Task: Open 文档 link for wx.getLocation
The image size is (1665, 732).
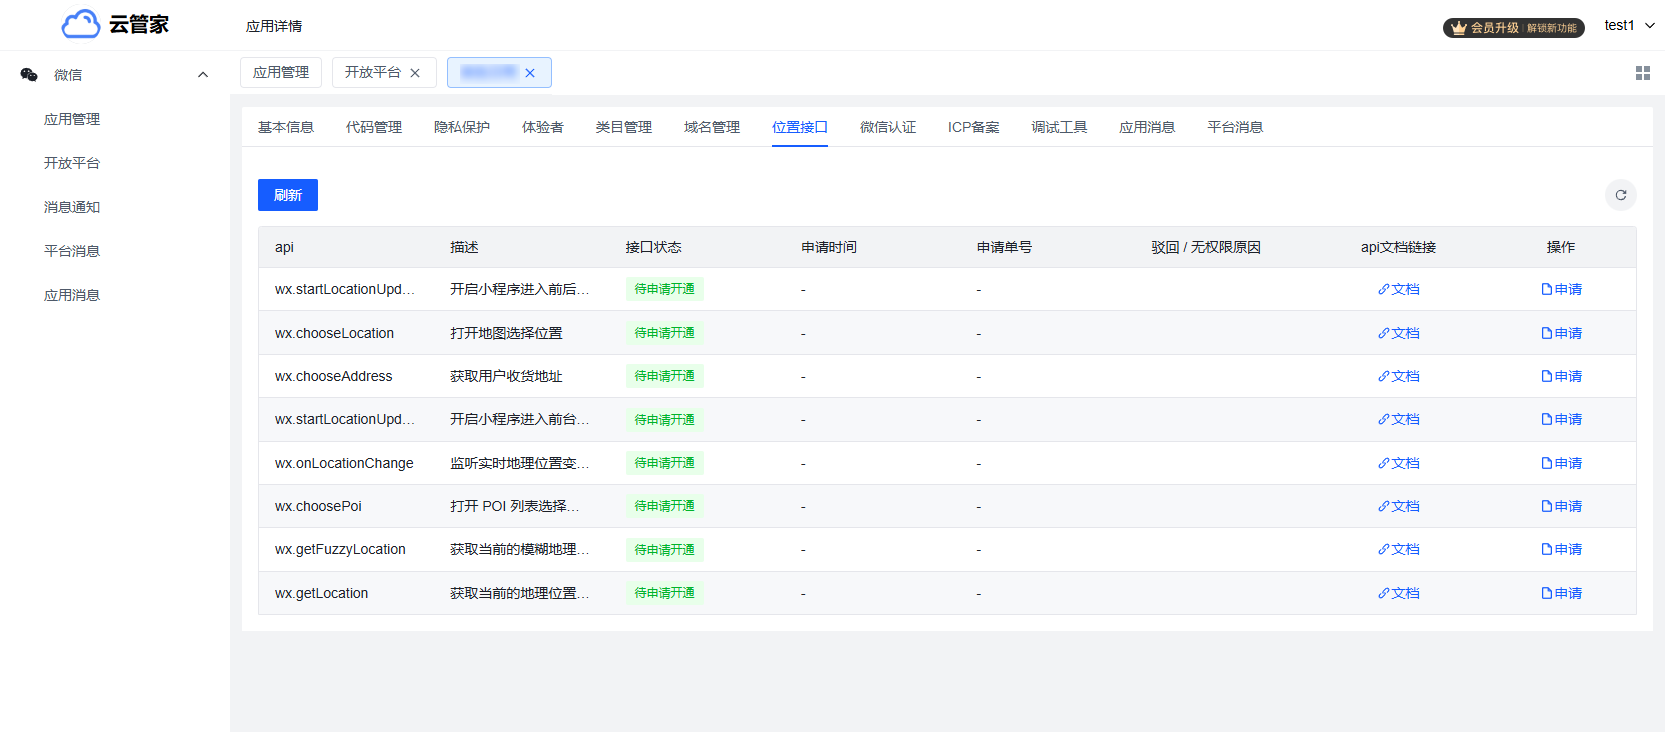Action: pos(1399,593)
